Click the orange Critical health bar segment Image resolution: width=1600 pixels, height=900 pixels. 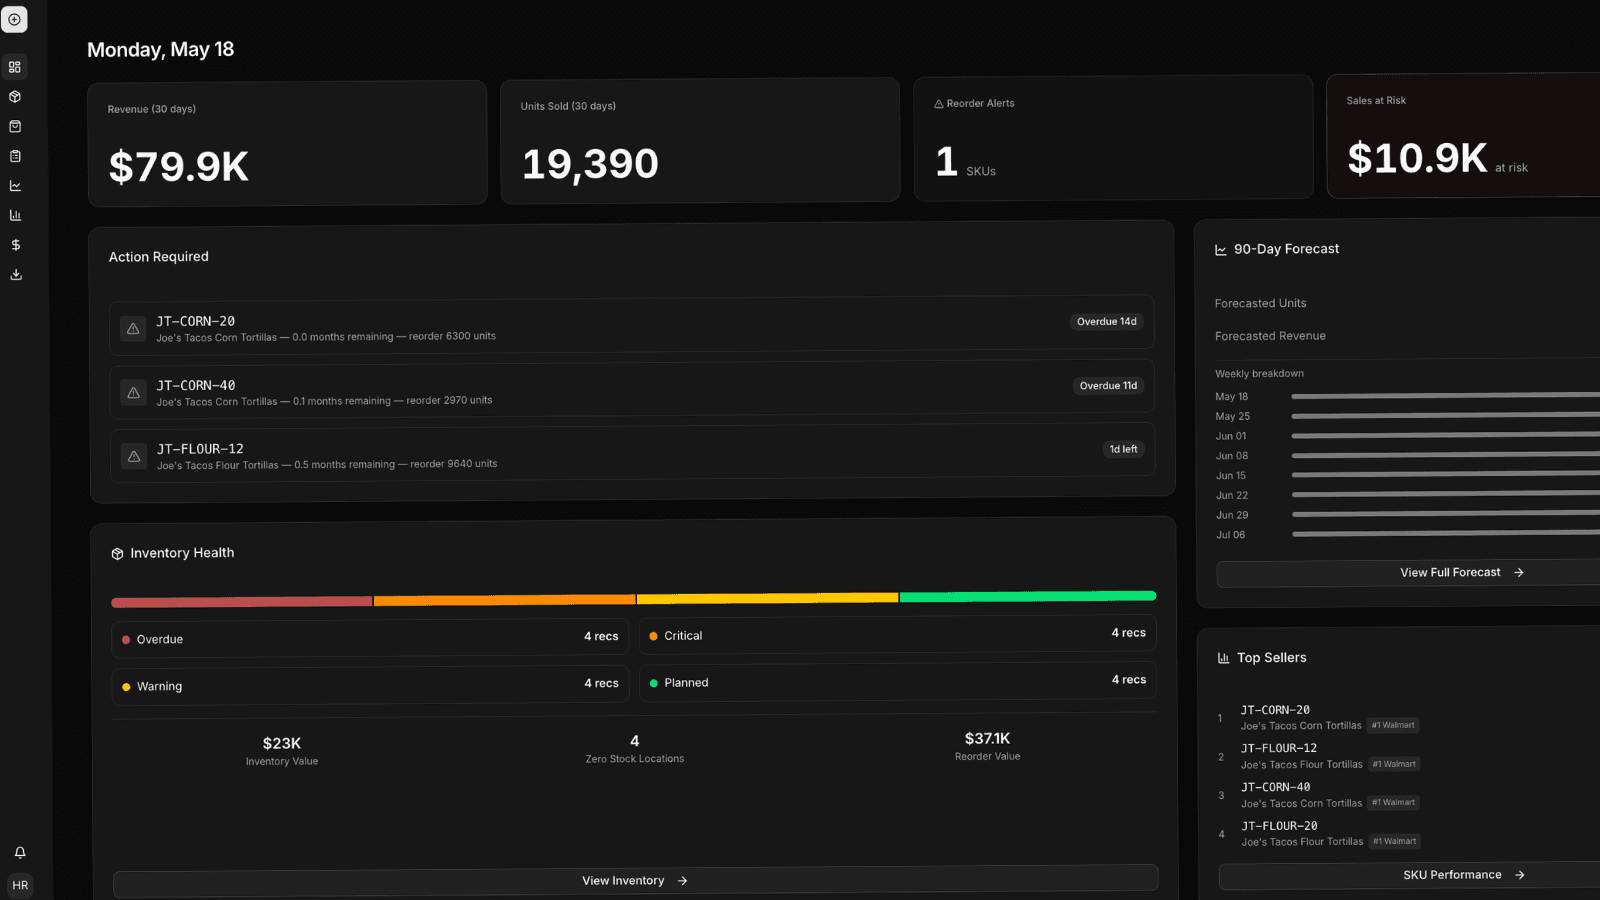tap(505, 600)
